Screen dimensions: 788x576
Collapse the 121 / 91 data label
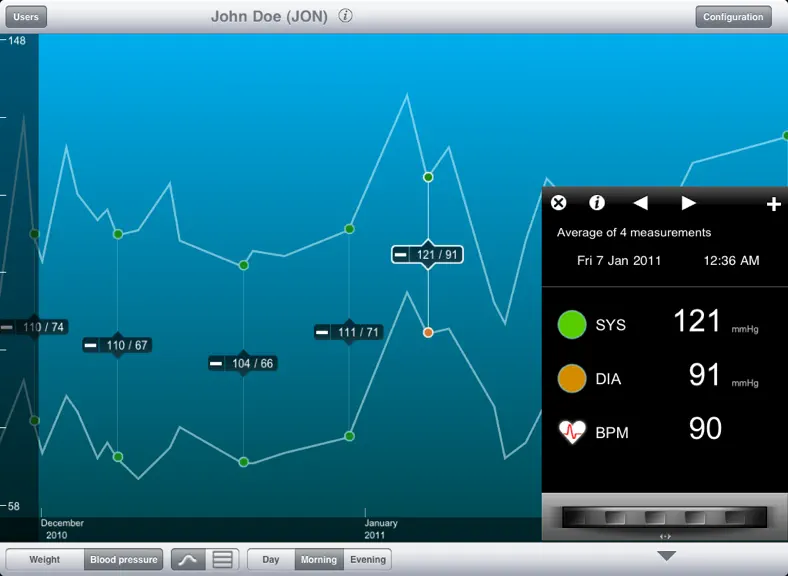pos(401,255)
